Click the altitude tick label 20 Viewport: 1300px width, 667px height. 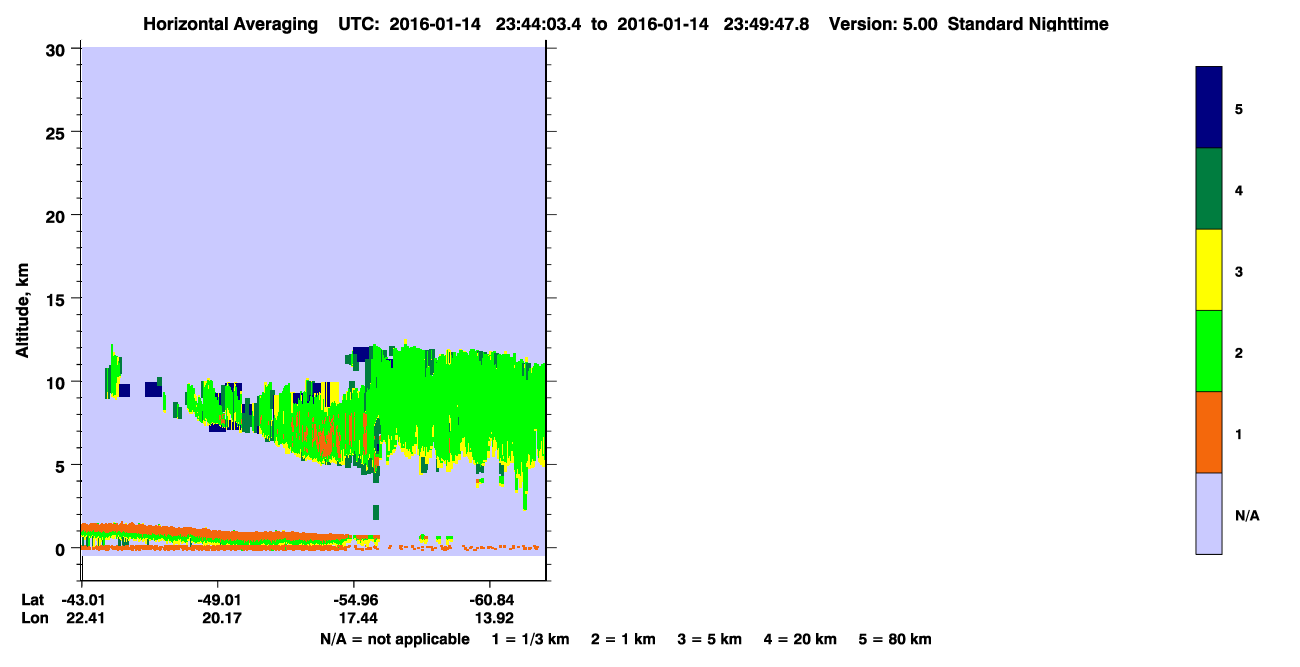(x=58, y=215)
